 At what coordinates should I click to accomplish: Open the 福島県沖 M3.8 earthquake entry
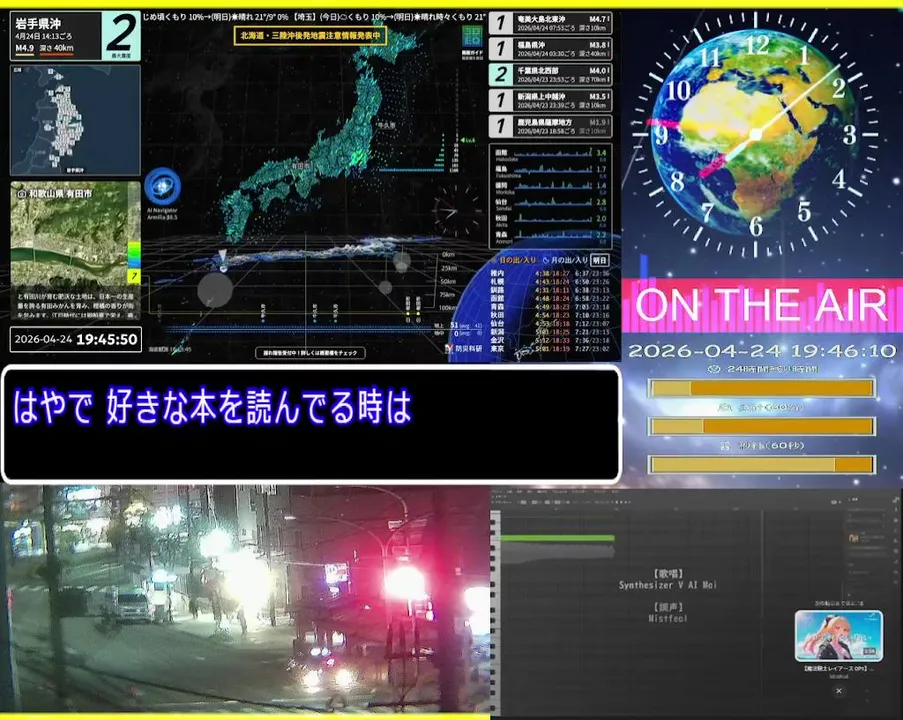click(551, 49)
